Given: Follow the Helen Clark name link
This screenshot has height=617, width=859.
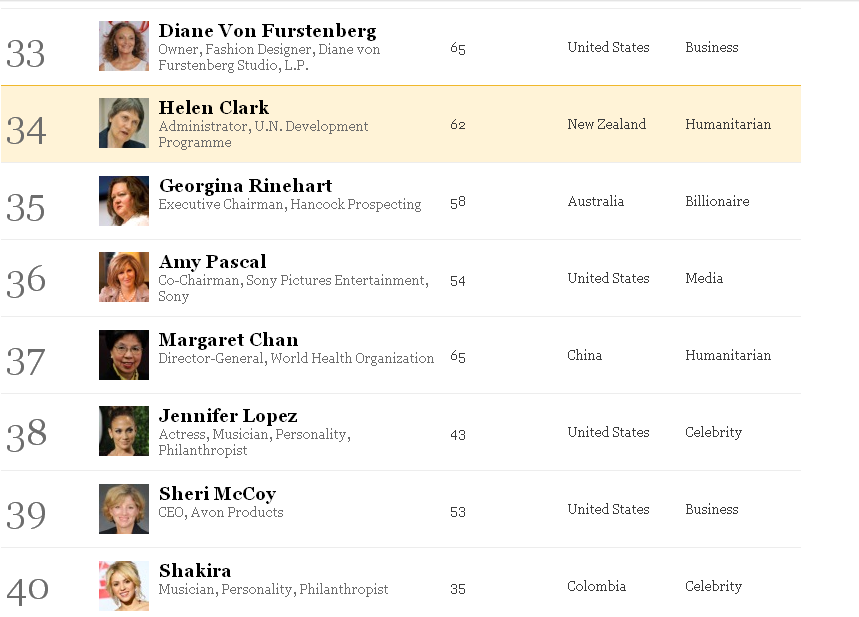Looking at the screenshot, I should pos(214,107).
